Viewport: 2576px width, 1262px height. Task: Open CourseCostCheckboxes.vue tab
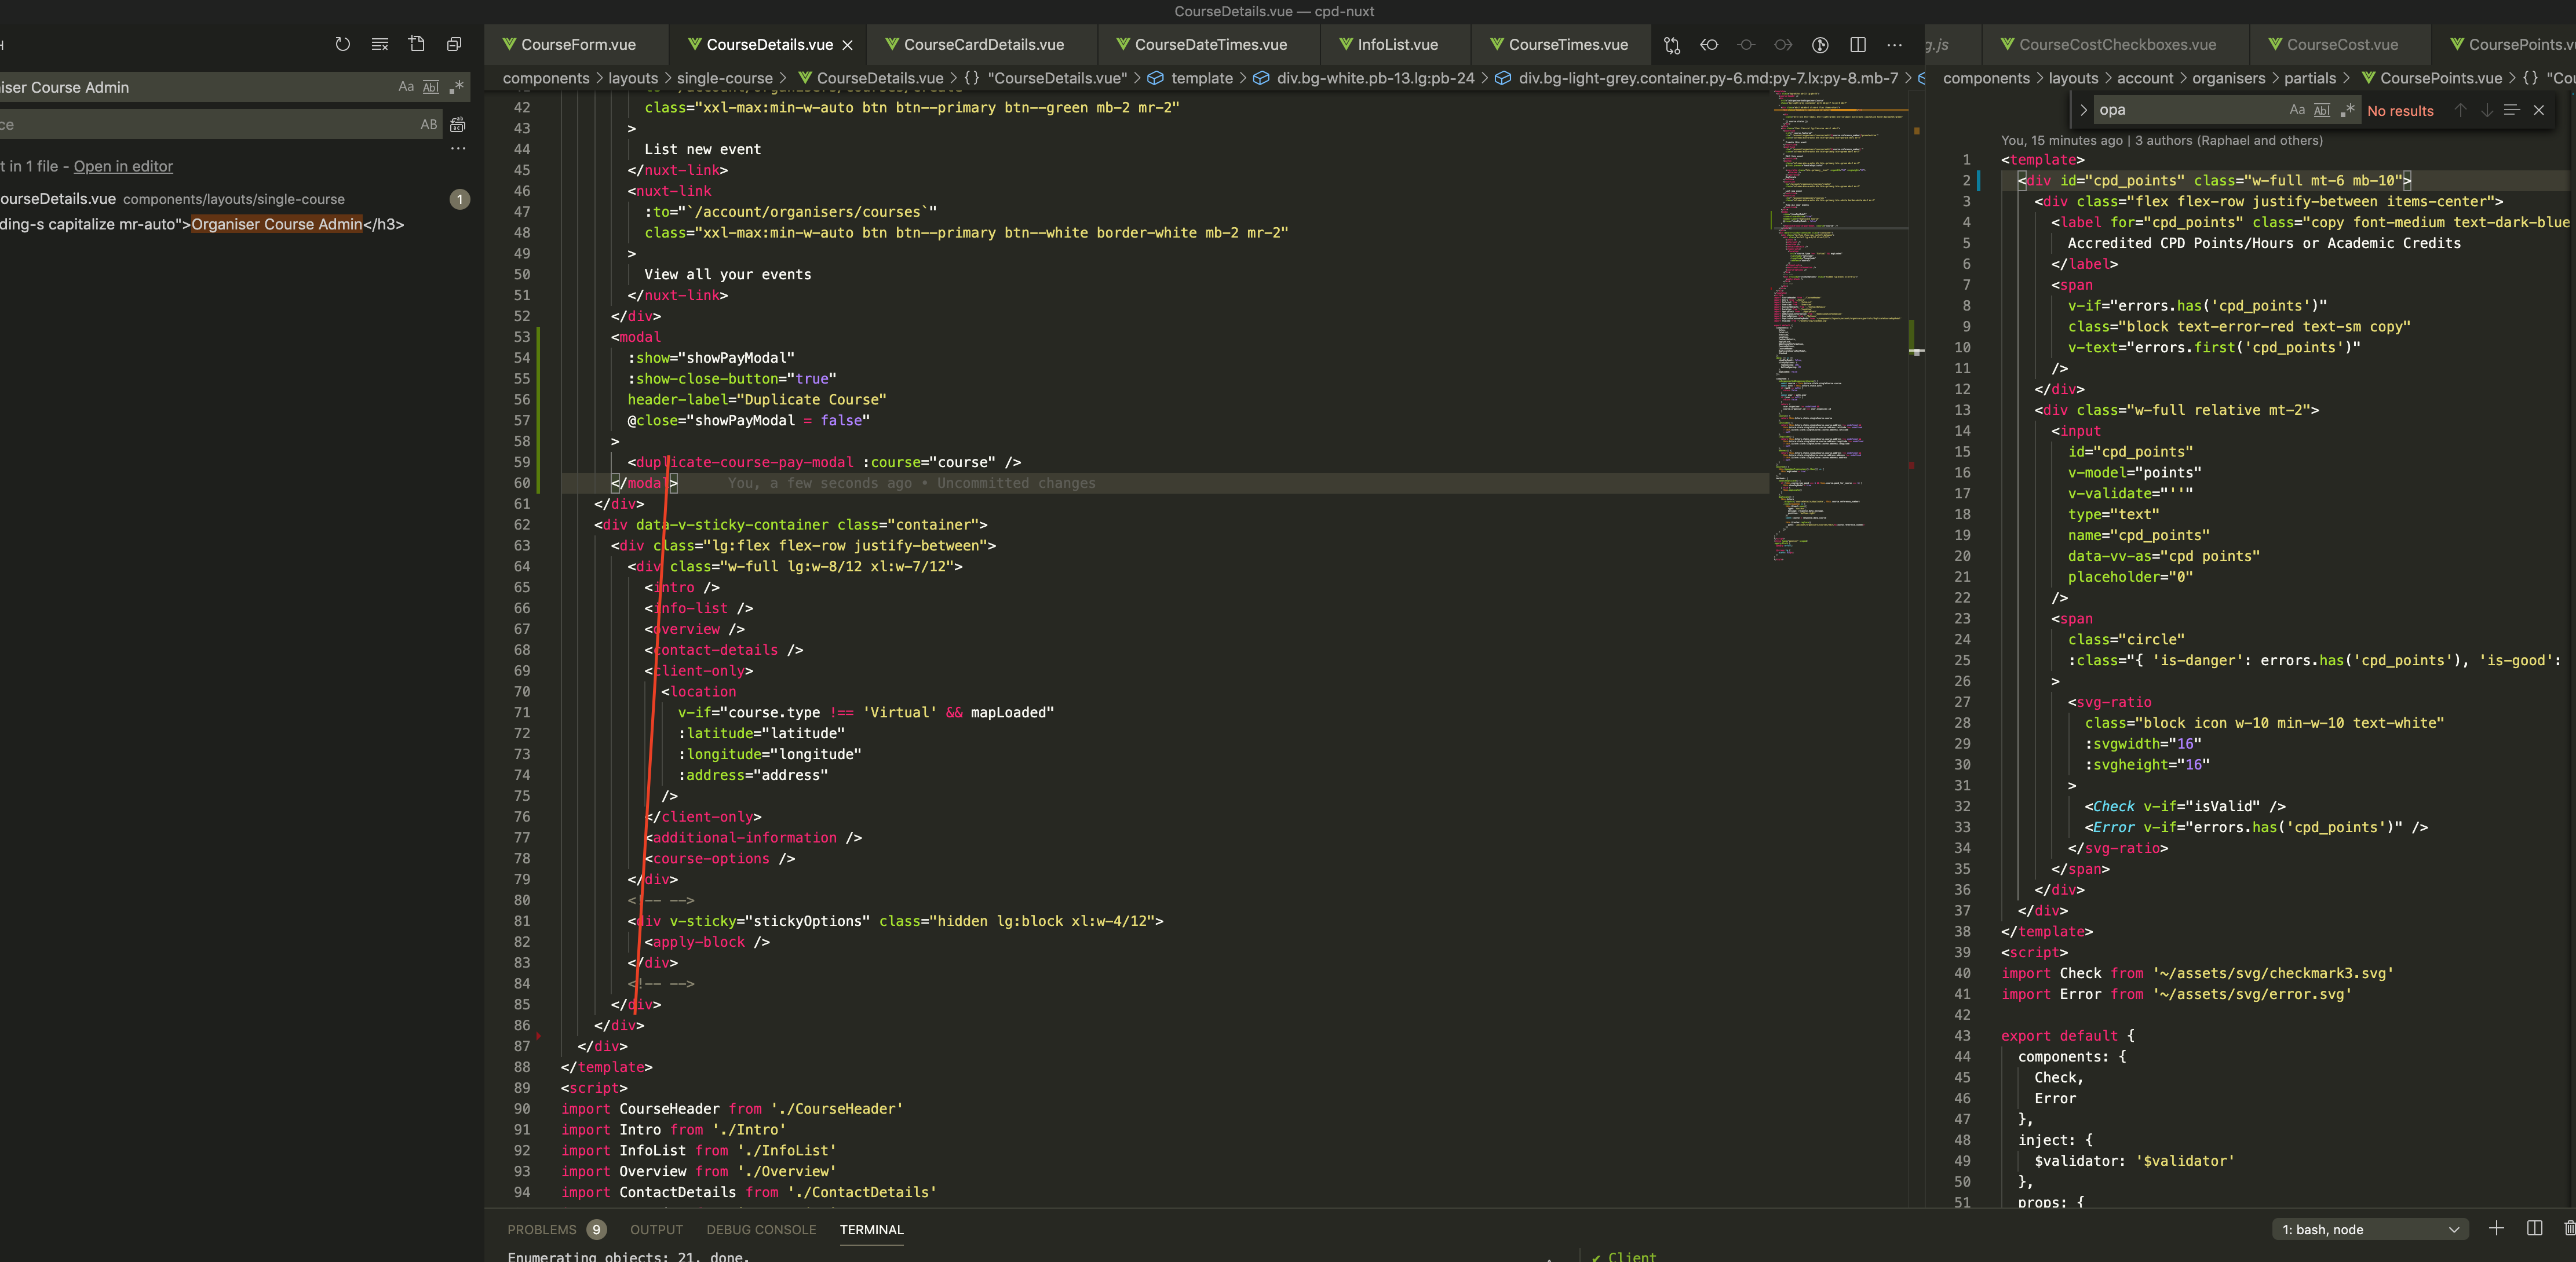pos(2117,44)
